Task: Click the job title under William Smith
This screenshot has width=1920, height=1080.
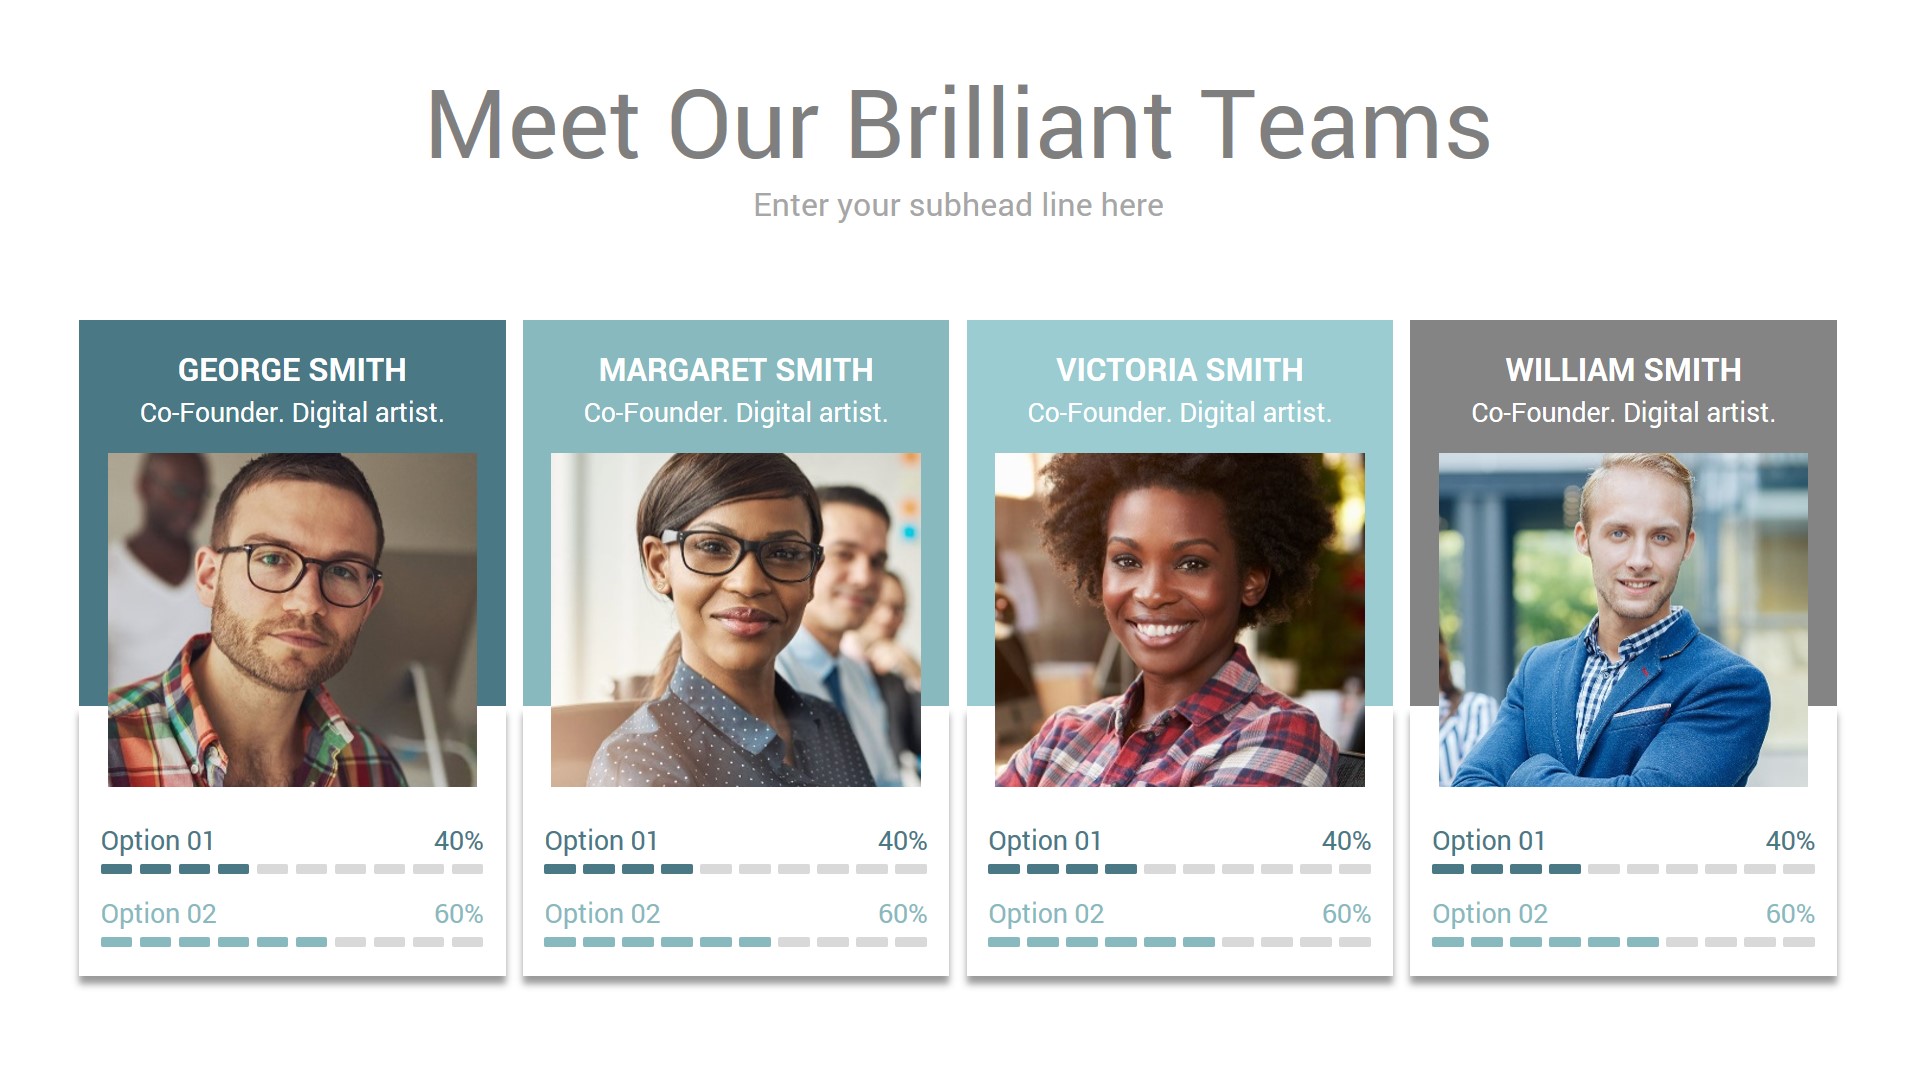Action: point(1623,413)
